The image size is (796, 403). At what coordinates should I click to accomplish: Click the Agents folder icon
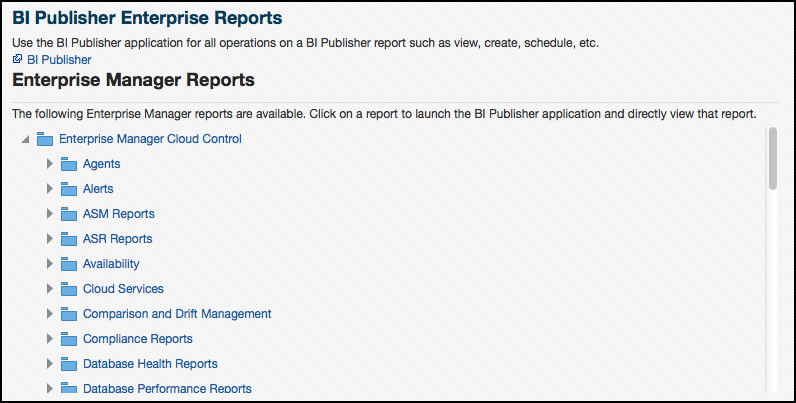[x=69, y=164]
